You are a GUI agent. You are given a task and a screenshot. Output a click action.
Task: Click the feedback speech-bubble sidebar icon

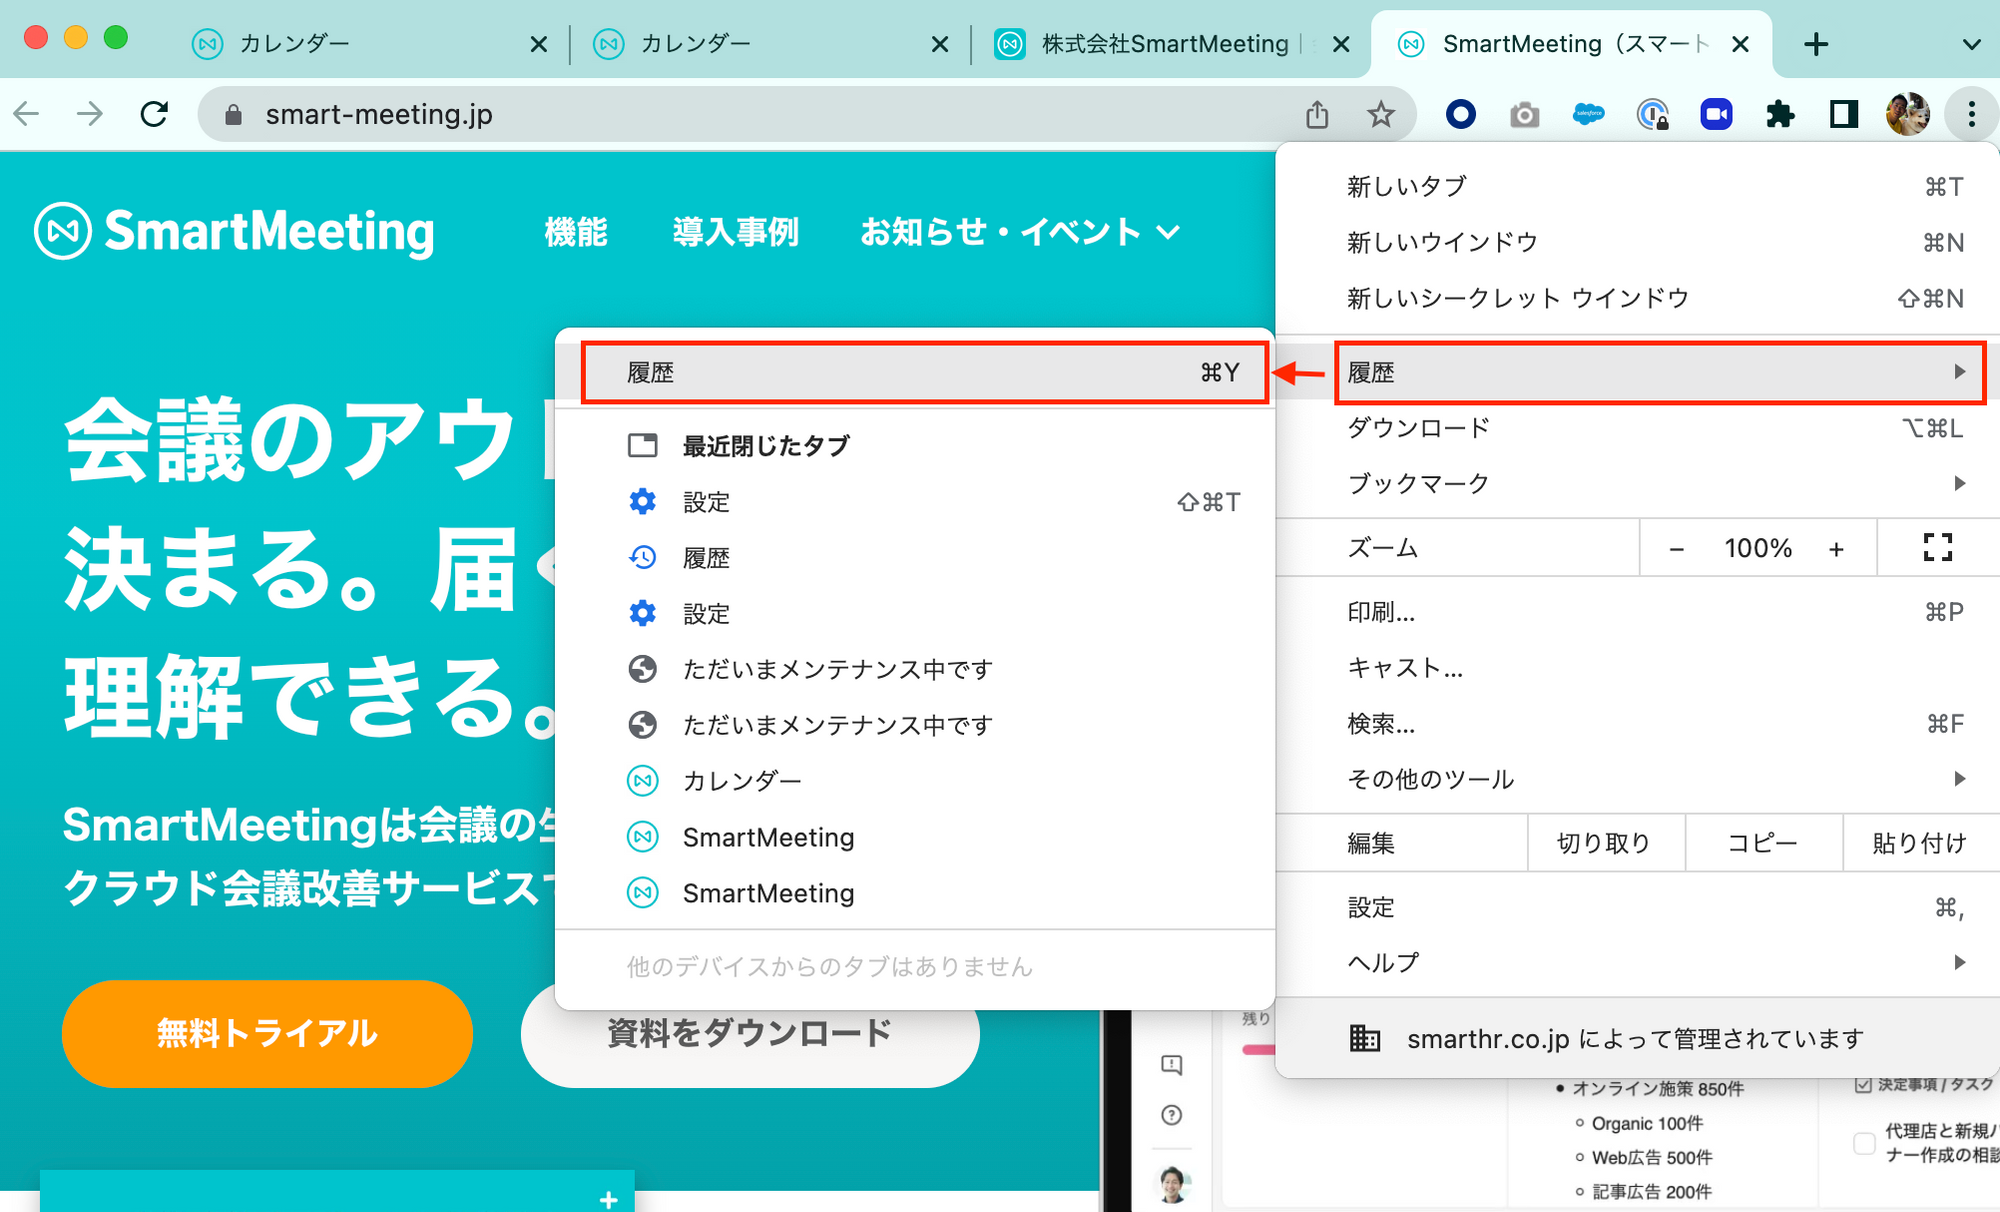[1172, 1064]
